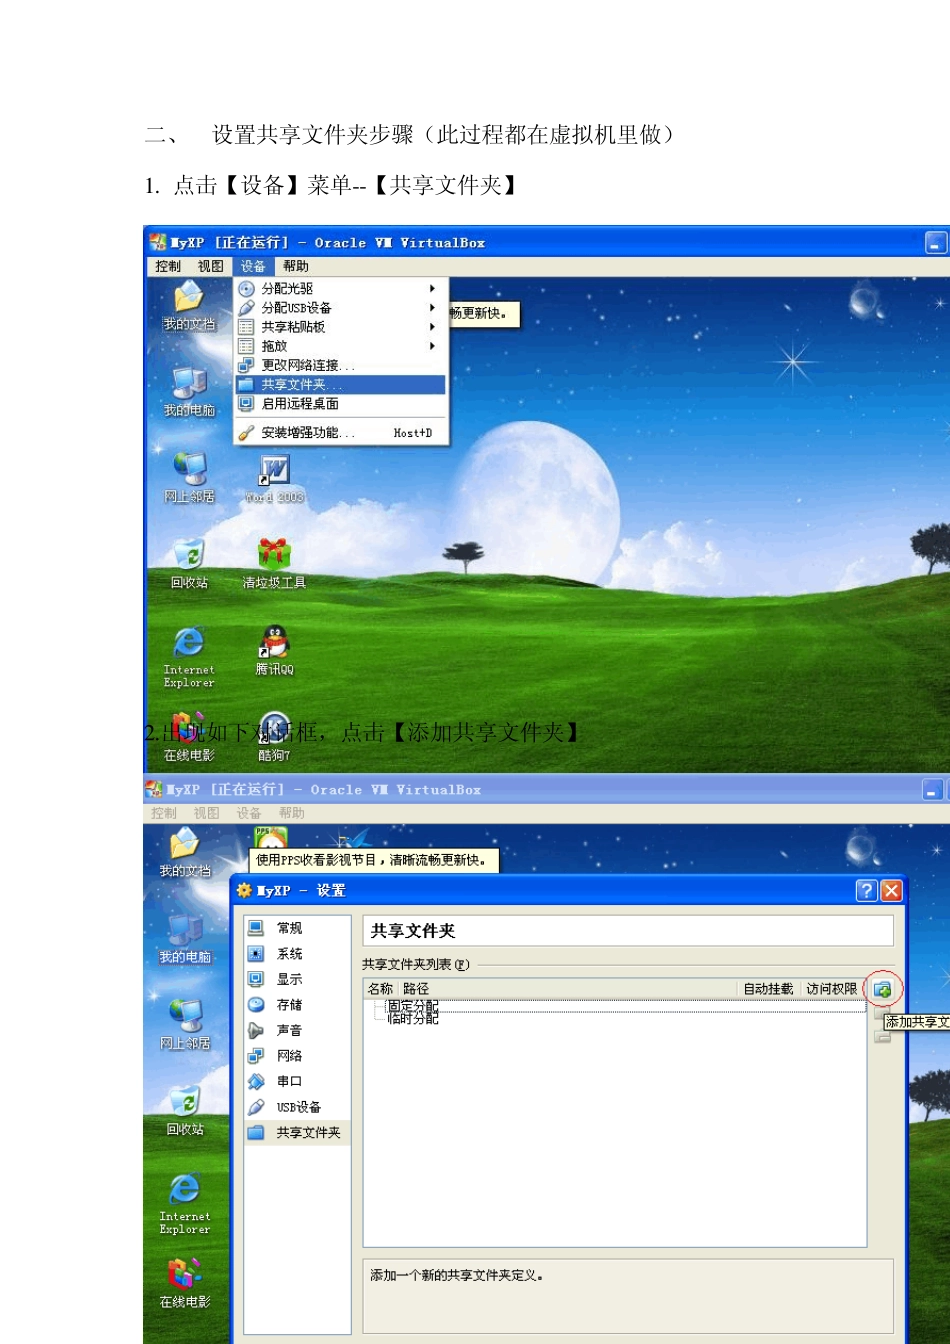950x1344 pixels.
Task: Launch the 酷狗7 desktop icon
Action: click(274, 737)
